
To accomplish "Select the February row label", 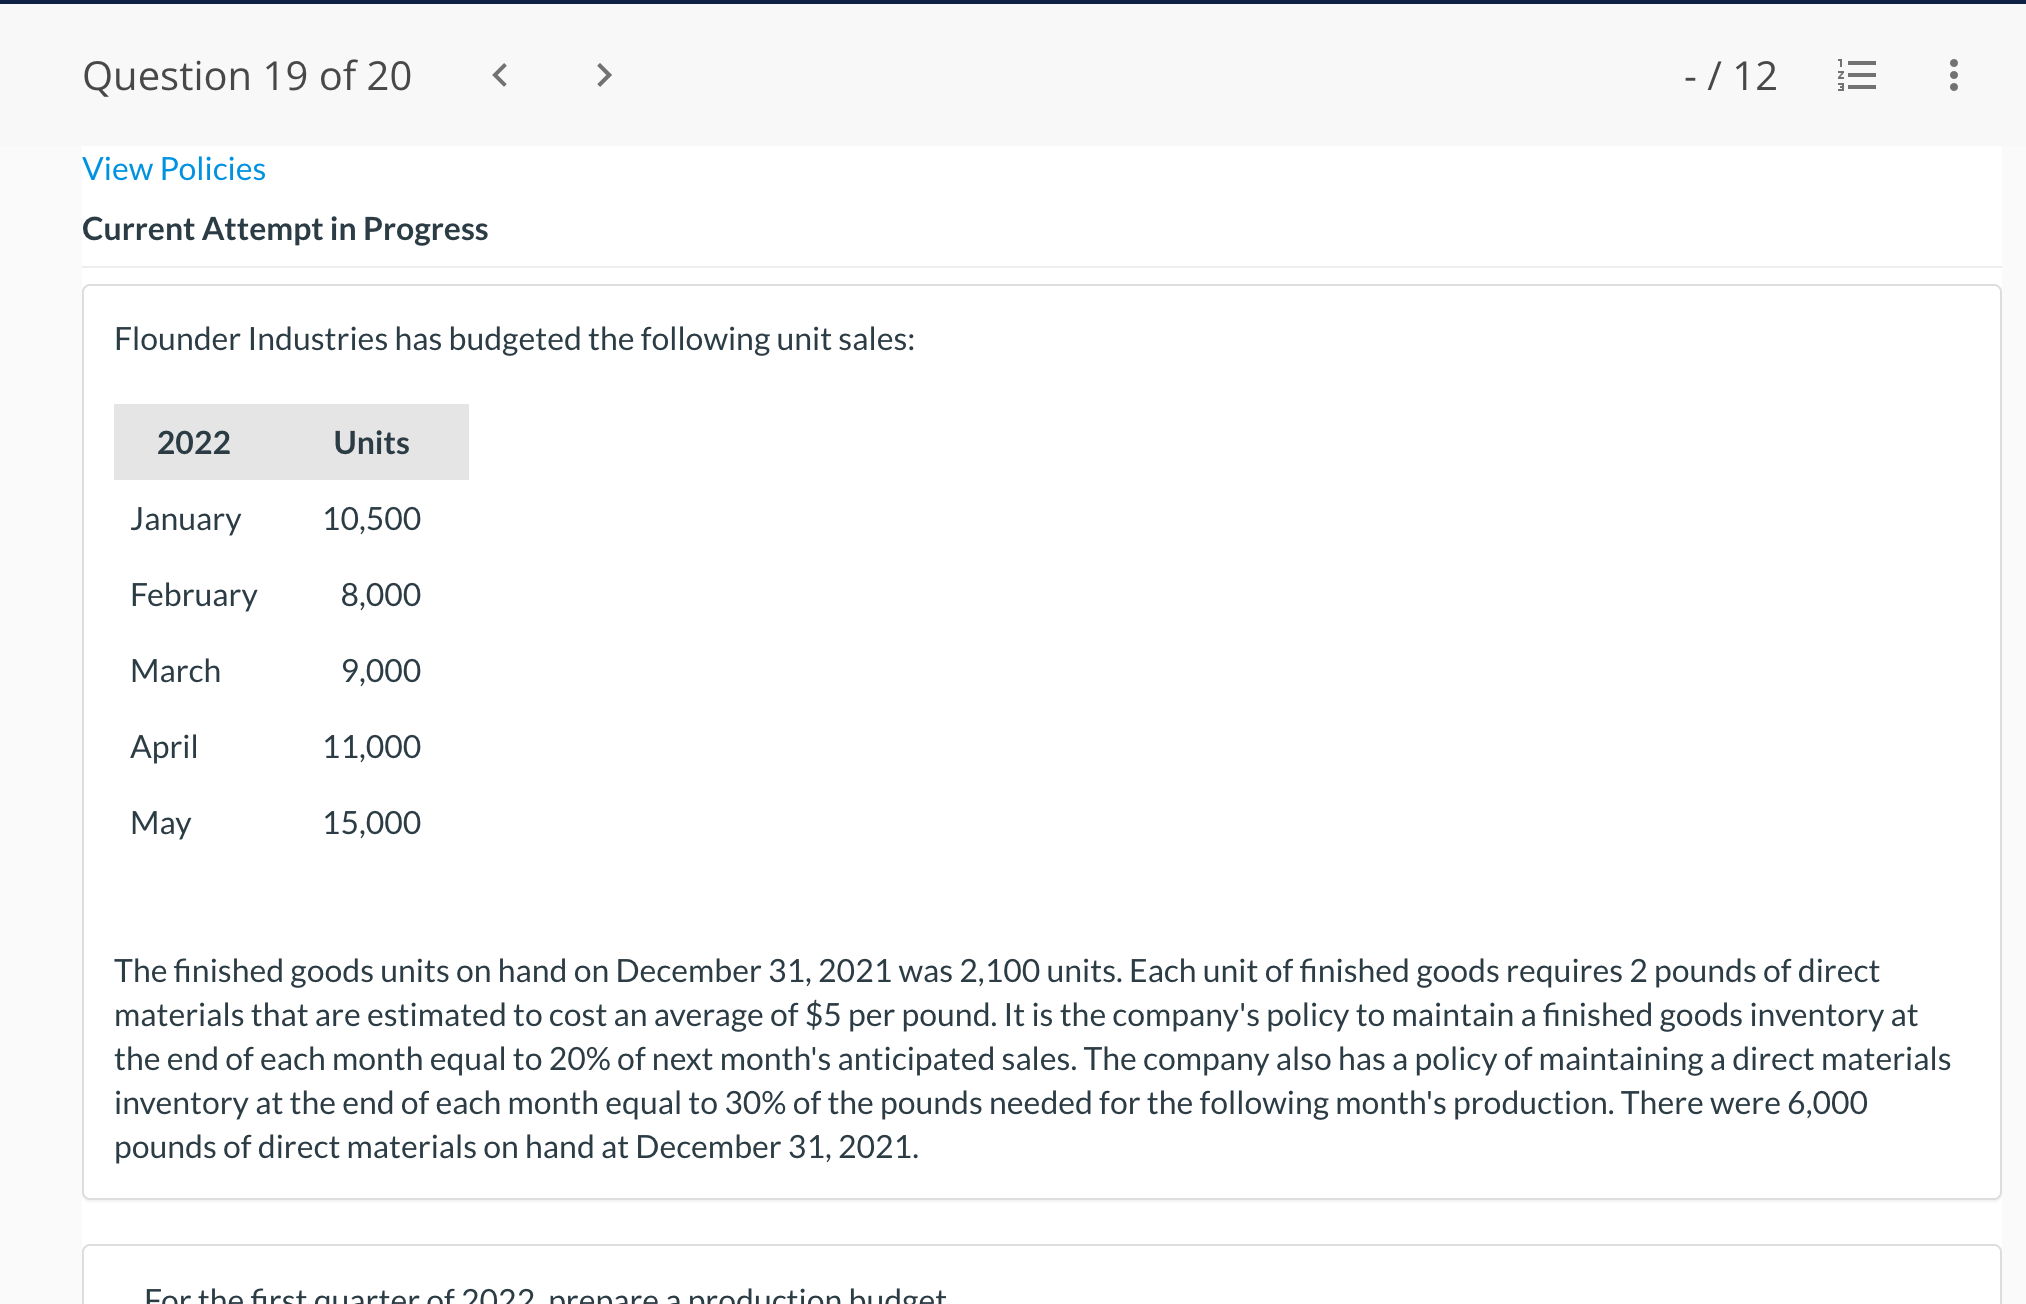I will pyautogui.click(x=194, y=595).
